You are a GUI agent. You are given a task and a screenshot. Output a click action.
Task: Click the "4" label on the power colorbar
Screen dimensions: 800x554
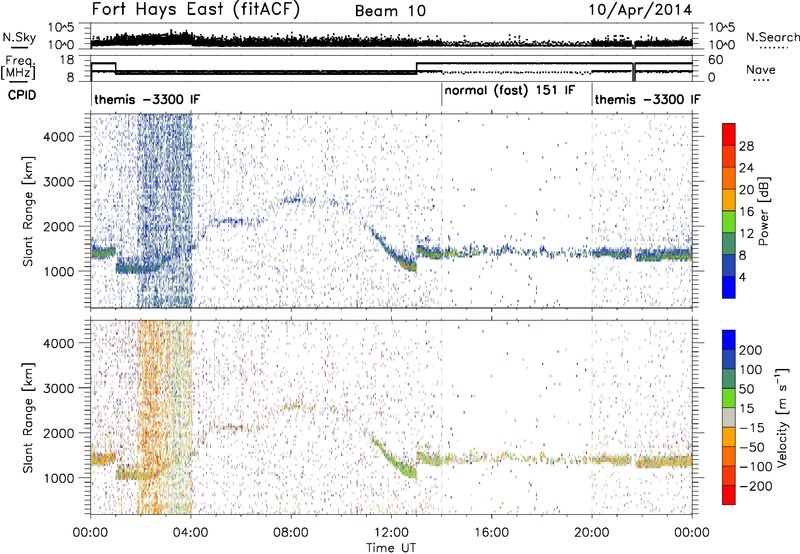coord(743,277)
